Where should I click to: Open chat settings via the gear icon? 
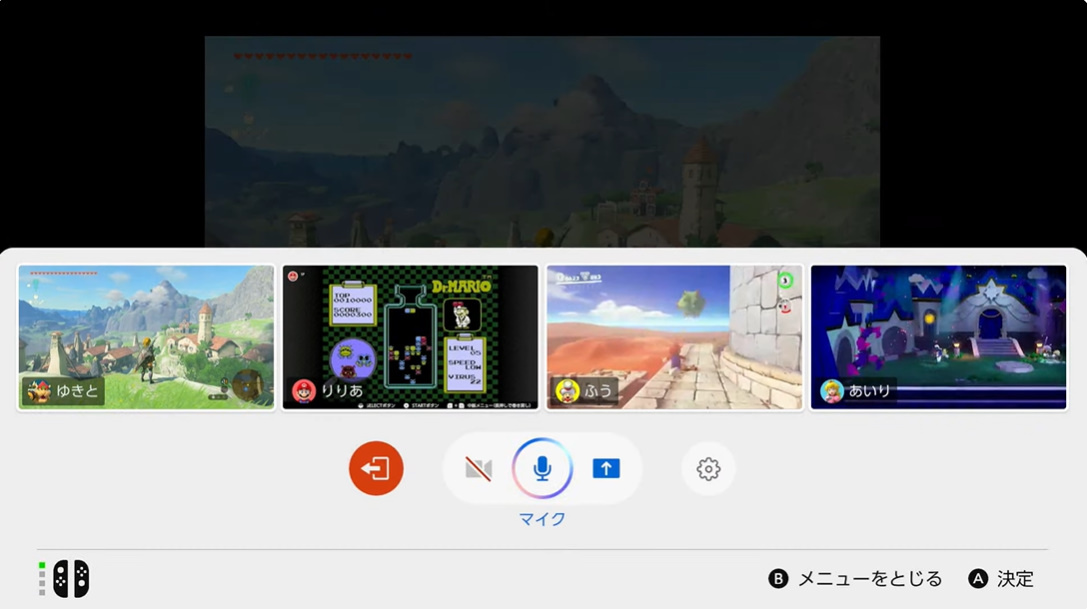[x=708, y=468]
